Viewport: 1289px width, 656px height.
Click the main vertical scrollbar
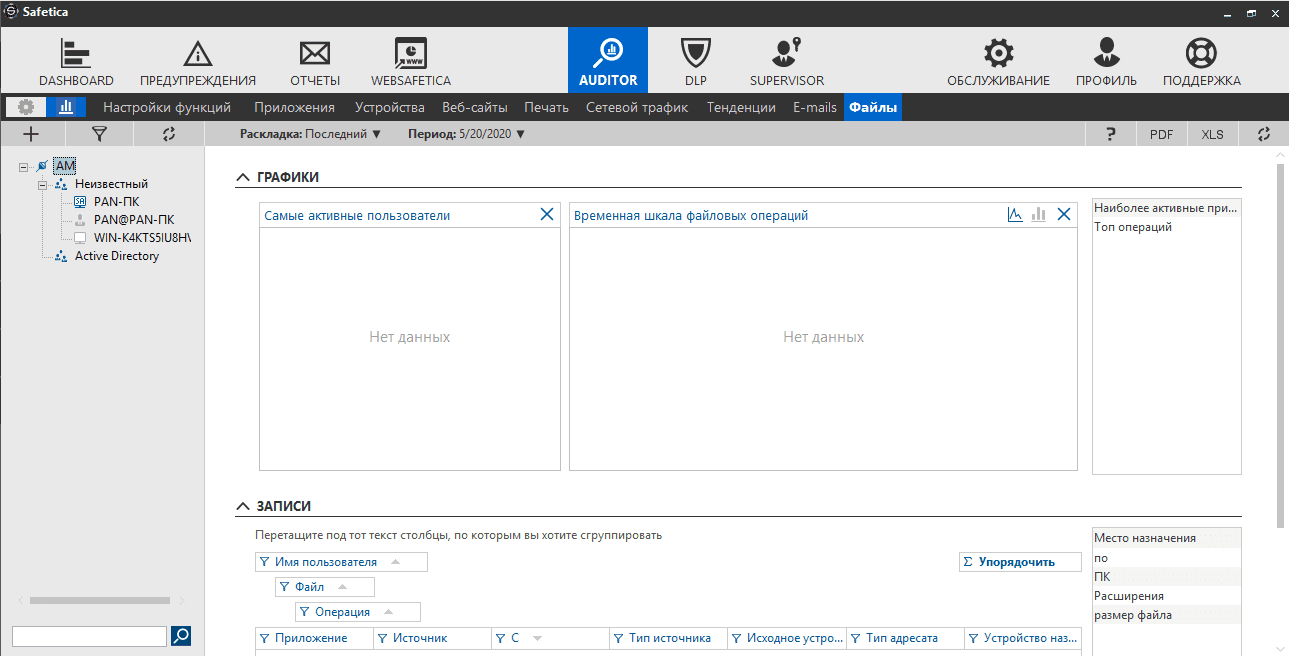pyautogui.click(x=1281, y=344)
